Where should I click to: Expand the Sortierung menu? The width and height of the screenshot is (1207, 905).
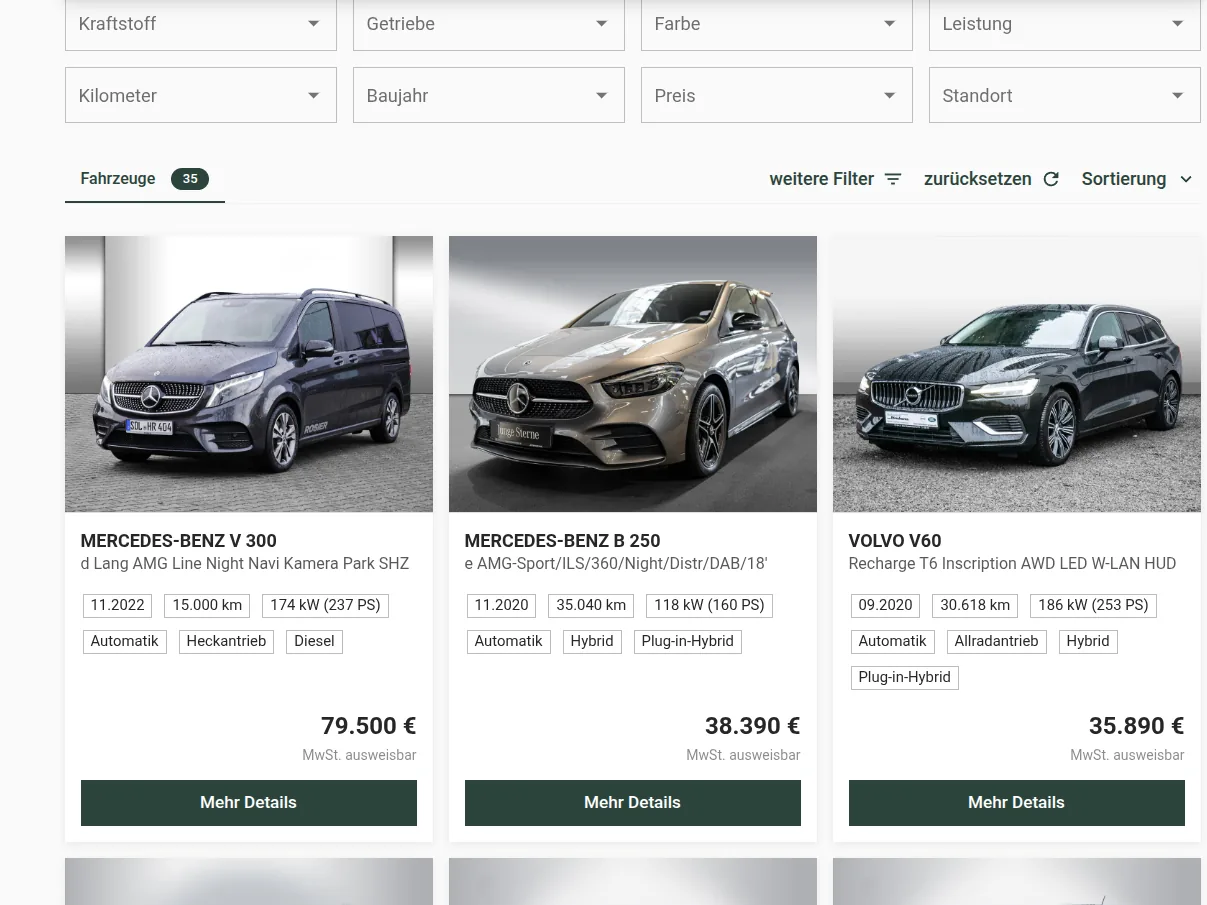coord(1137,179)
